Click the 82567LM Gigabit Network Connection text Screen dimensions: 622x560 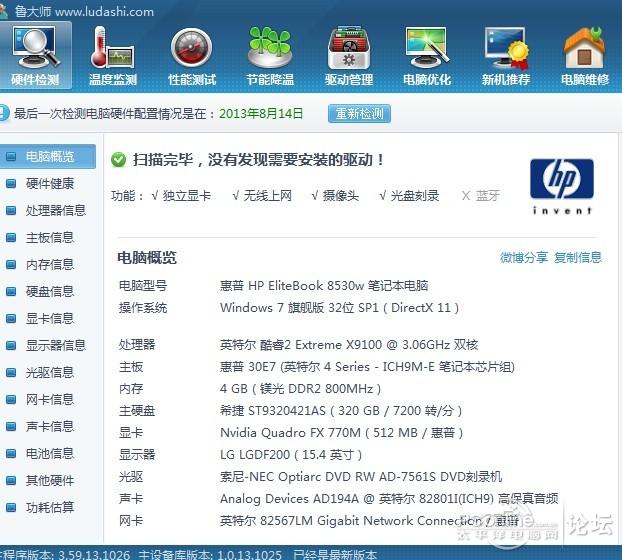pyautogui.click(x=369, y=521)
